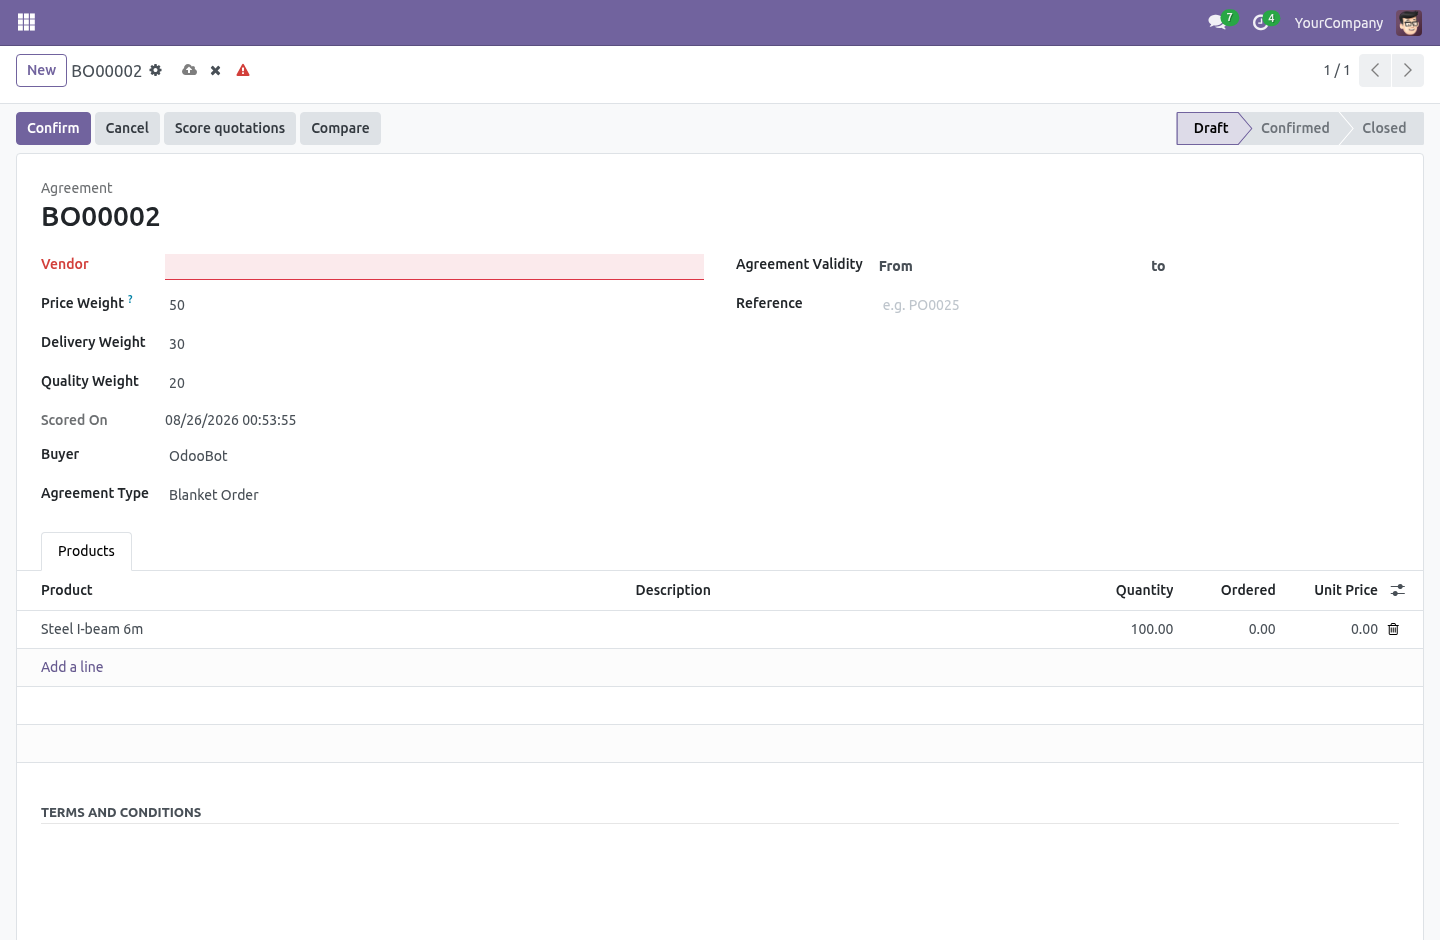Set the Agreement Validity From date
Screen dimensions: 1440x940
tap(1030, 266)
